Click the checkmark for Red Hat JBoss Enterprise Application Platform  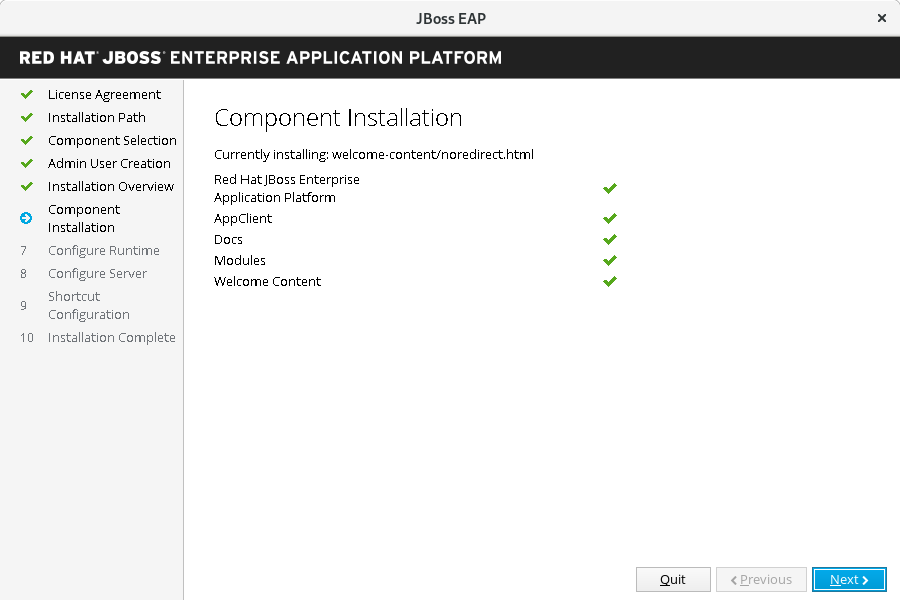(610, 188)
